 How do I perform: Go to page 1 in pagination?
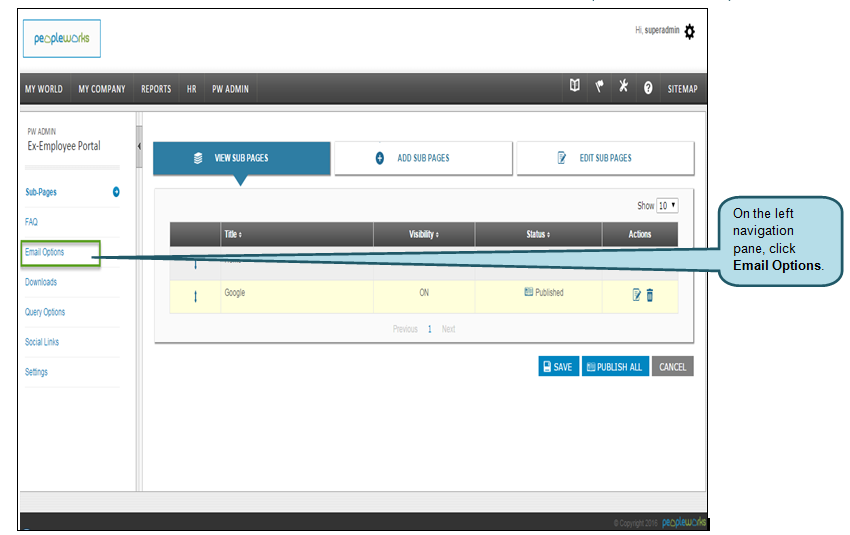point(430,329)
